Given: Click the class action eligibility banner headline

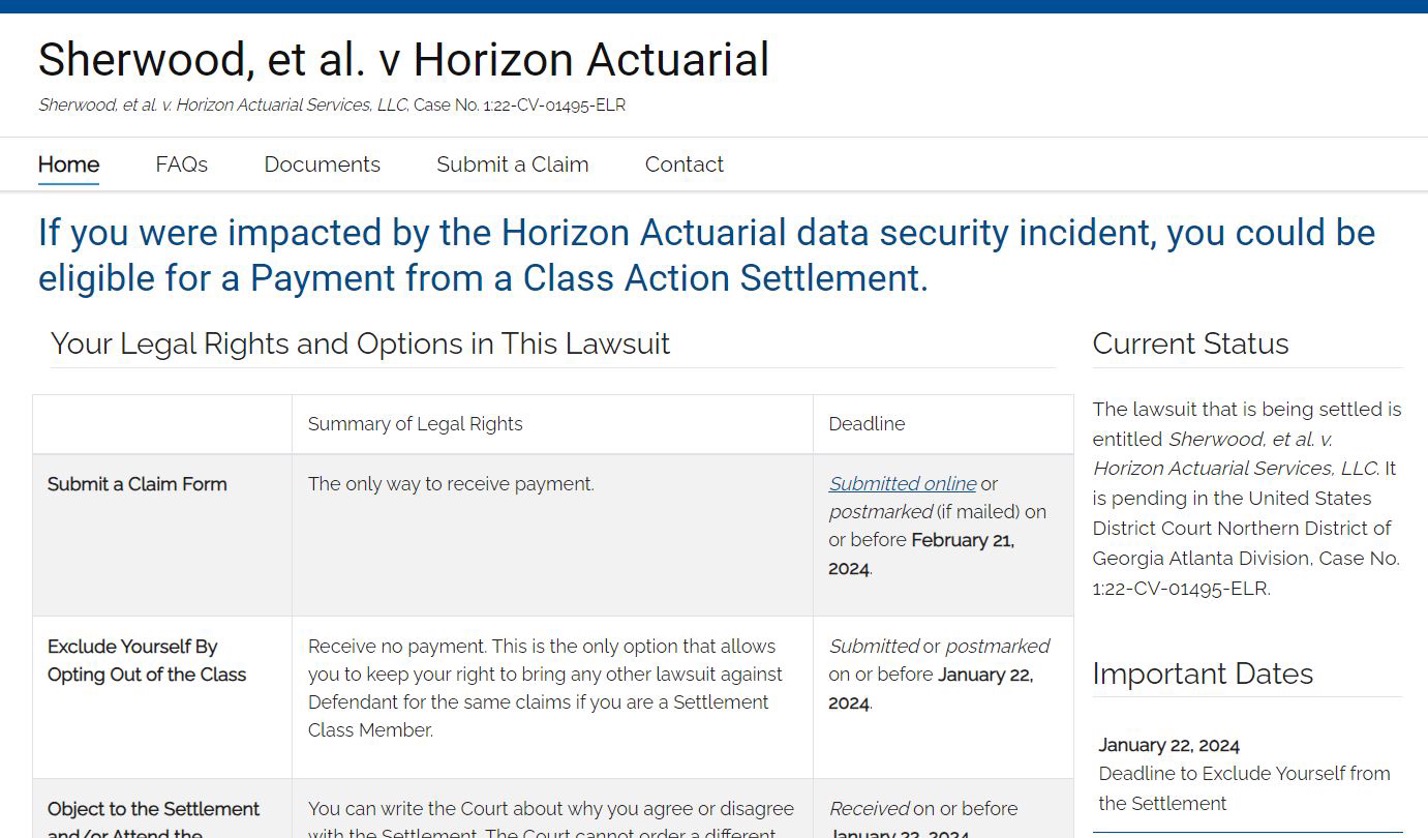Looking at the screenshot, I should pyautogui.click(x=706, y=255).
